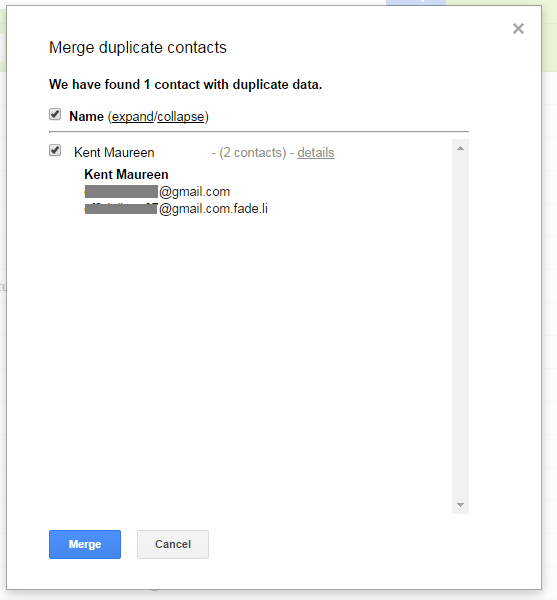
Task: Click the collapse link
Action: [x=181, y=116]
